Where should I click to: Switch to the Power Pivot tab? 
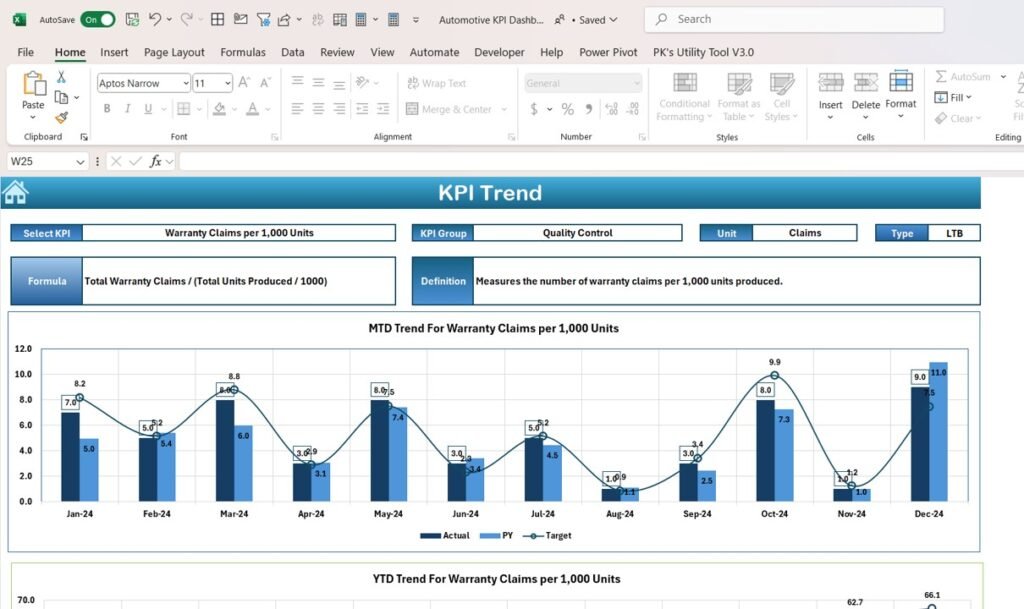click(x=608, y=52)
